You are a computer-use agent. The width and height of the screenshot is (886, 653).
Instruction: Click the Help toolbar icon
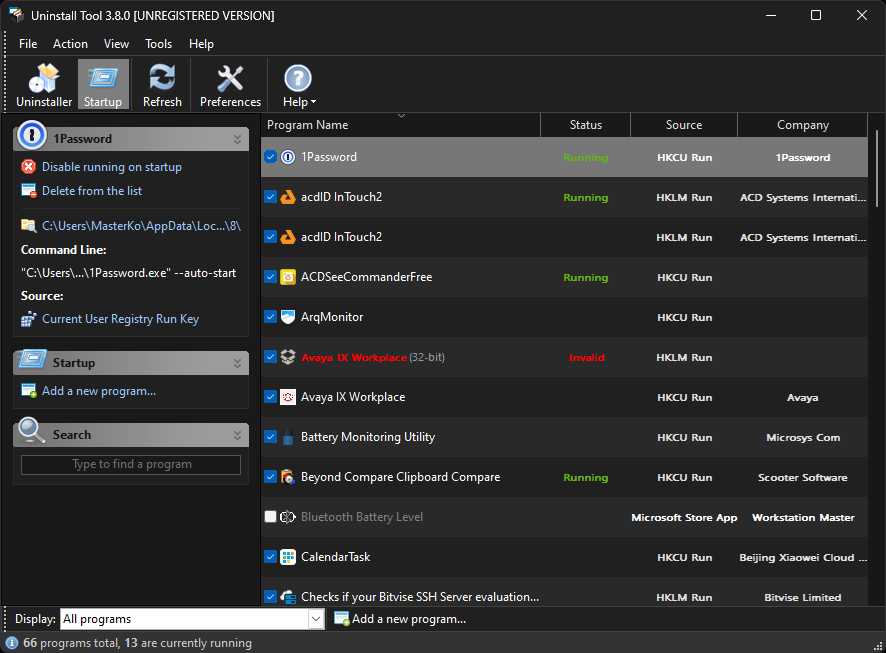297,79
